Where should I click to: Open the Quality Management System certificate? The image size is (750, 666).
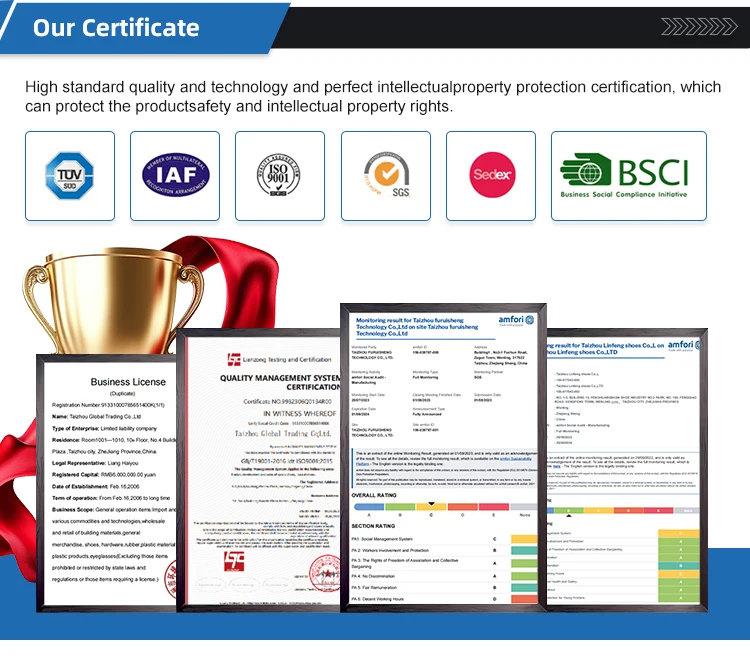[262, 470]
